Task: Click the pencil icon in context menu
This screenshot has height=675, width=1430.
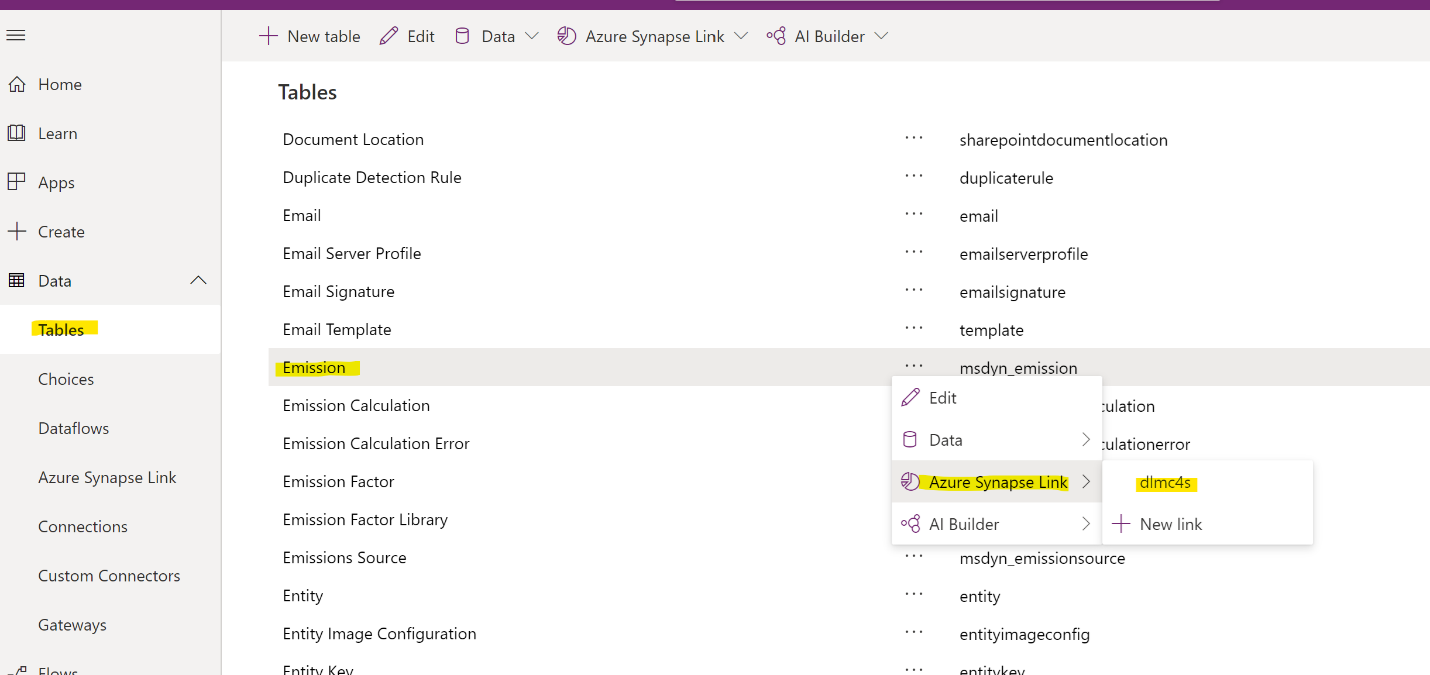Action: click(x=910, y=398)
